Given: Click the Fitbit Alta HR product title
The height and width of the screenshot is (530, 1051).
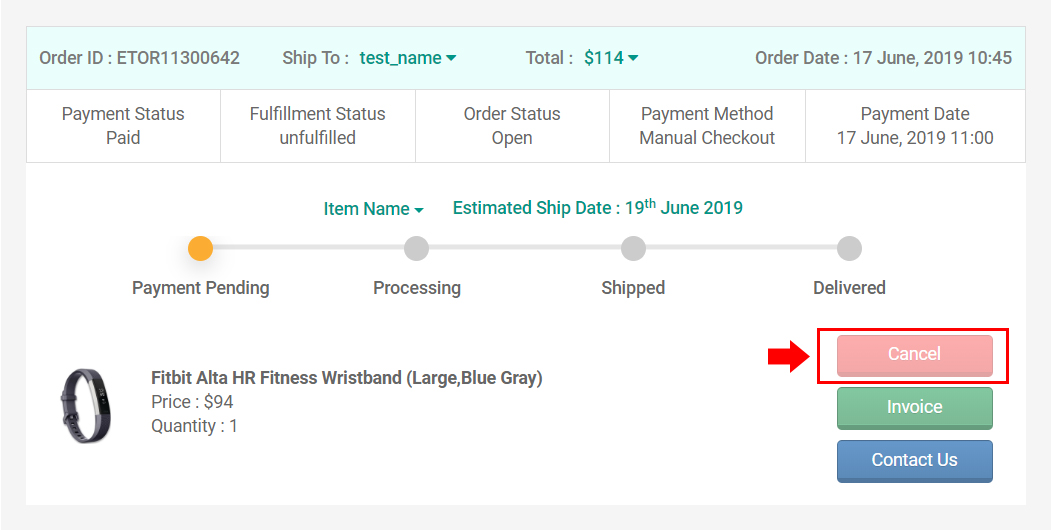Looking at the screenshot, I should (x=346, y=378).
